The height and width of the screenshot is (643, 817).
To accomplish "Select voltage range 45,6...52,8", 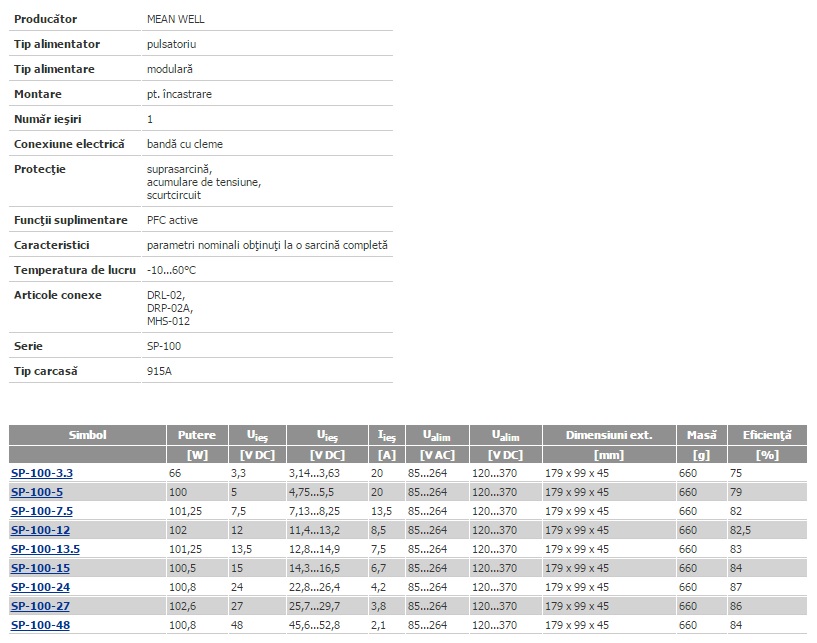I will click(314, 625).
